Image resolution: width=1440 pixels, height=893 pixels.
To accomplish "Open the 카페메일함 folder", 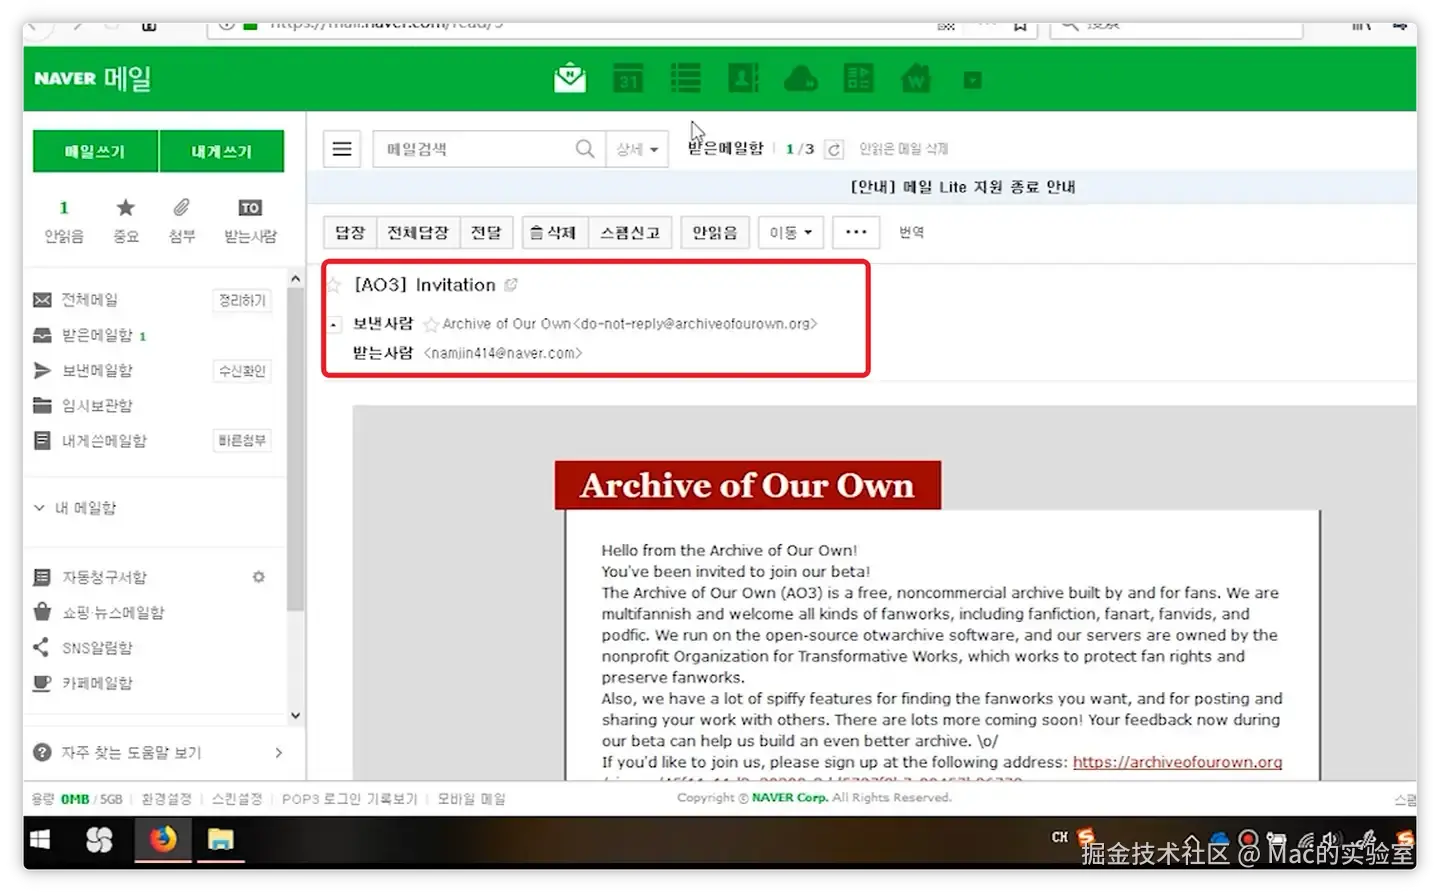I will 97,683.
